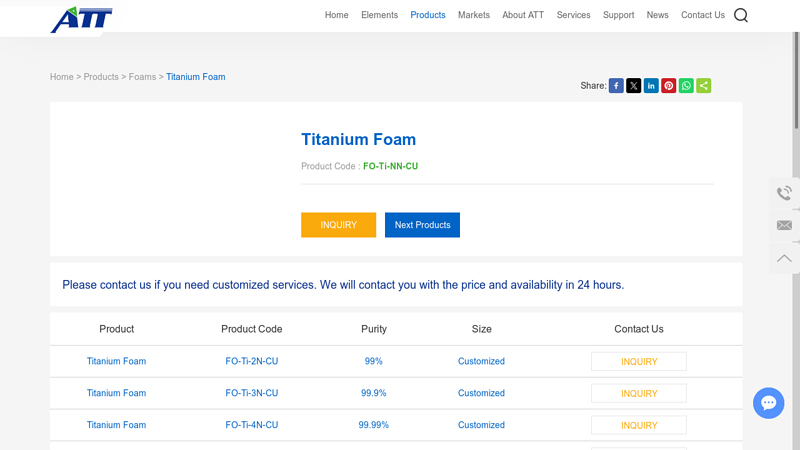Click the Product column header

116,329
